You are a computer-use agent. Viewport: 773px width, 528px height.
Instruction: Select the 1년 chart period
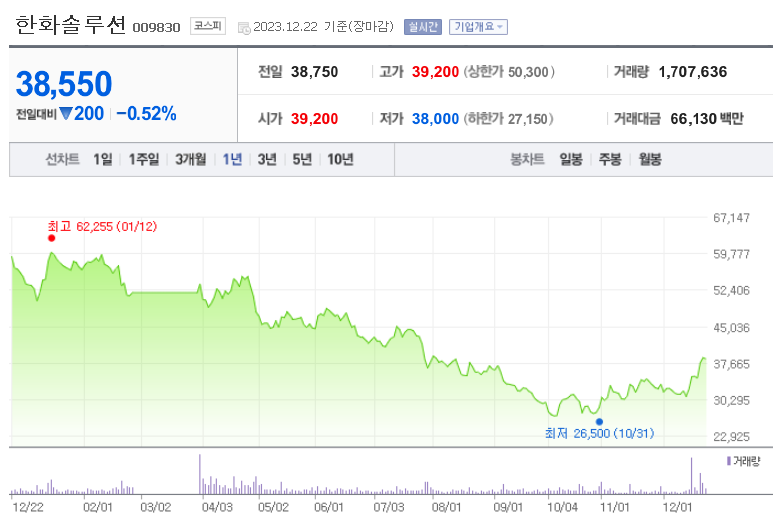pos(232,159)
